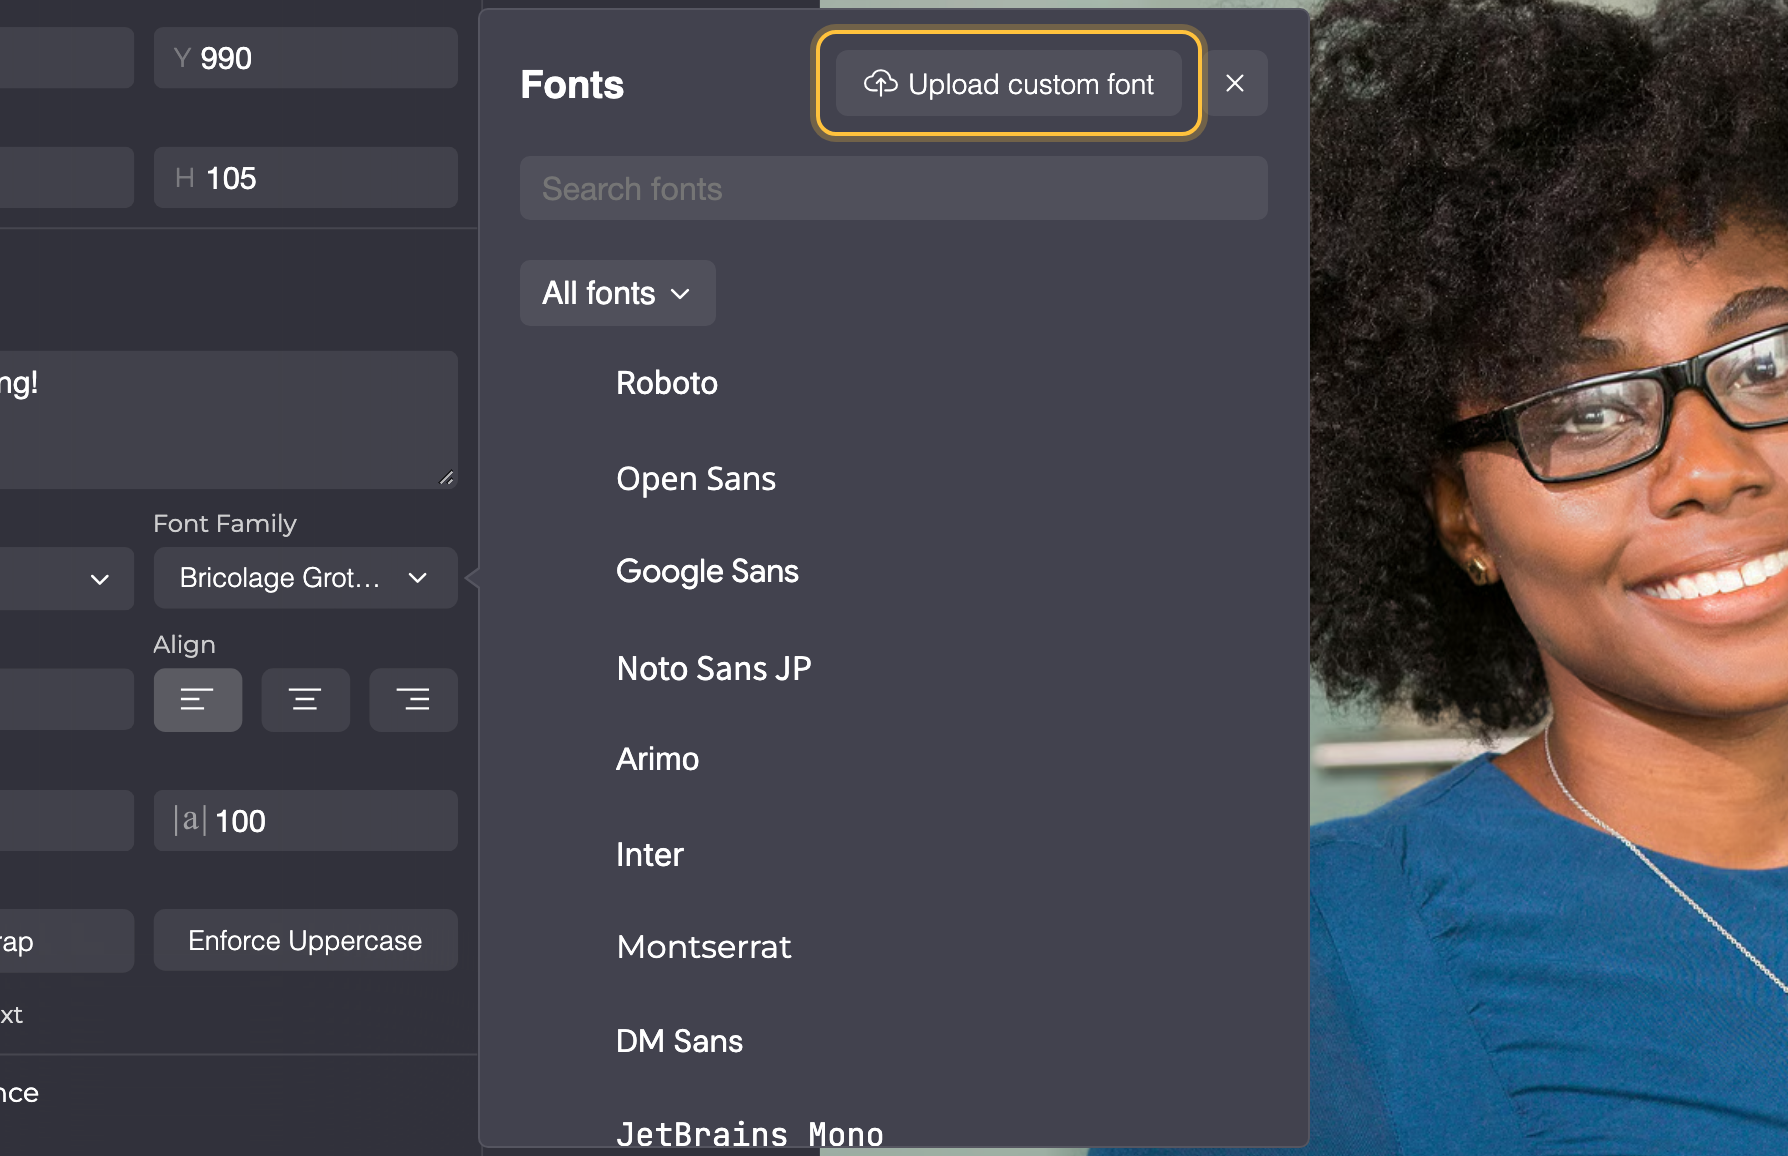Select the Montserrat font
Screen dimensions: 1788x1156
pos(704,947)
